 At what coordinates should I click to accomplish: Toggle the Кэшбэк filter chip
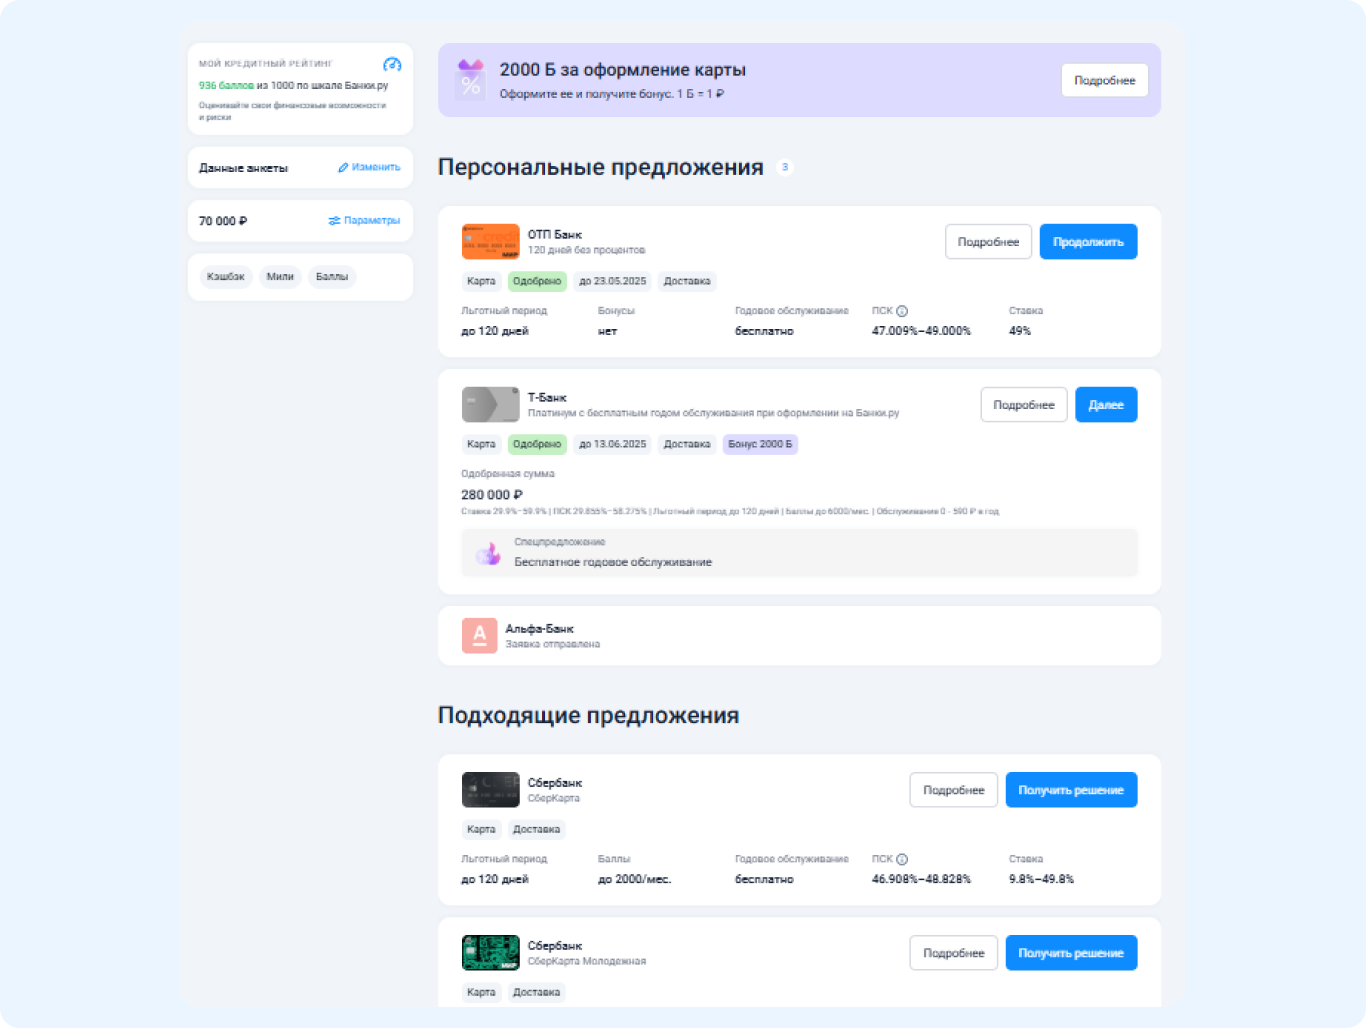226,277
